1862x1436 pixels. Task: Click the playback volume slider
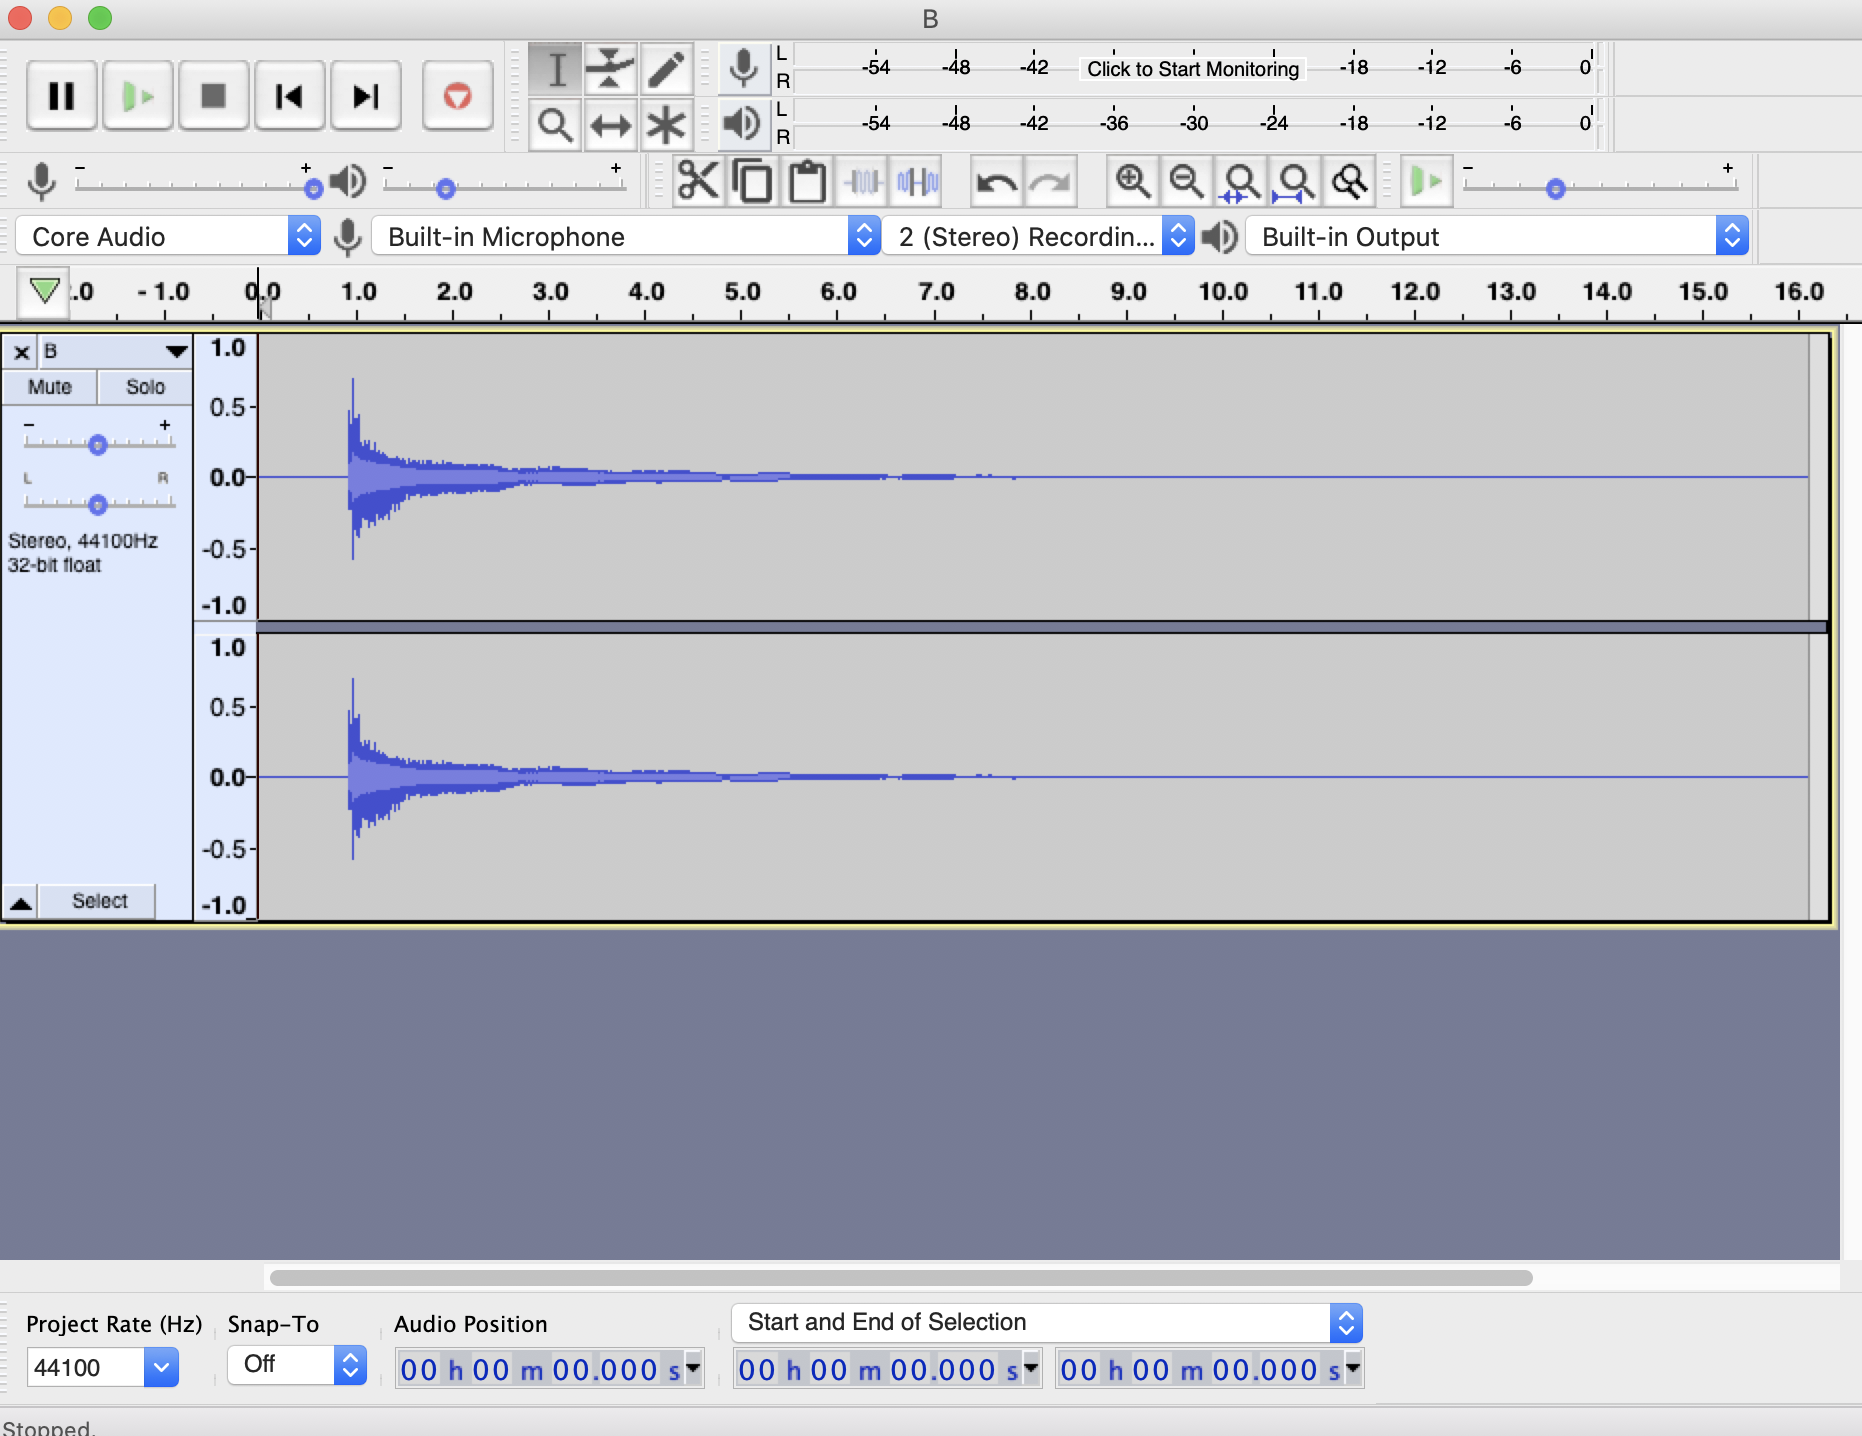[504, 186]
